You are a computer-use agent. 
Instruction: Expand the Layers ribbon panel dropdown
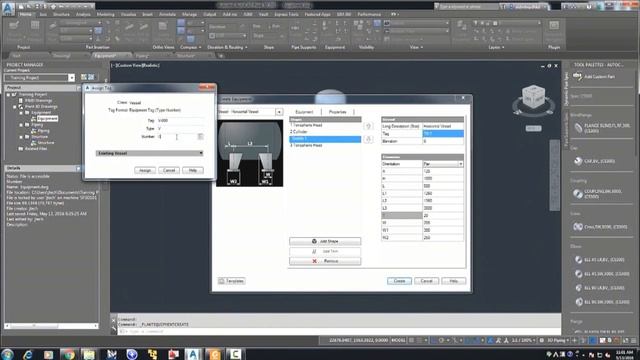click(x=496, y=47)
